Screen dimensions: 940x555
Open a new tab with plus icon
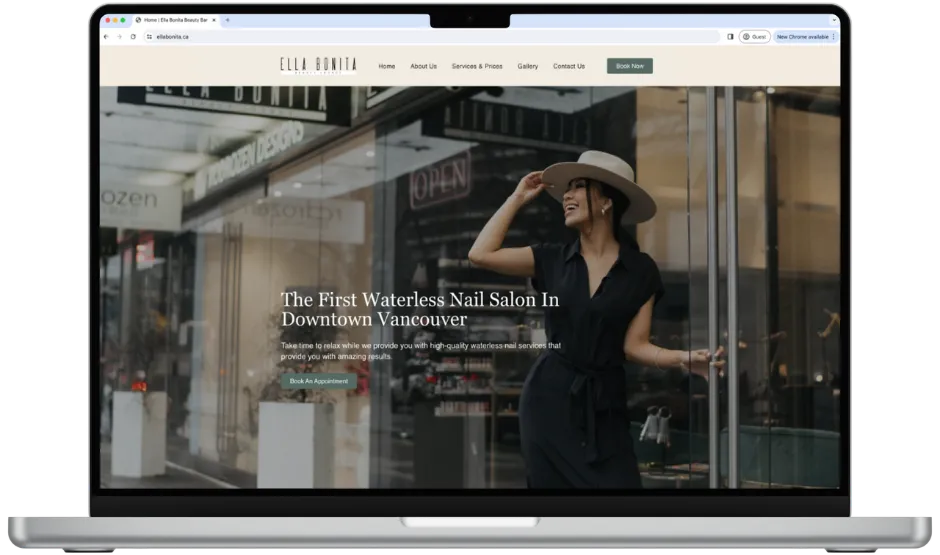coord(228,20)
